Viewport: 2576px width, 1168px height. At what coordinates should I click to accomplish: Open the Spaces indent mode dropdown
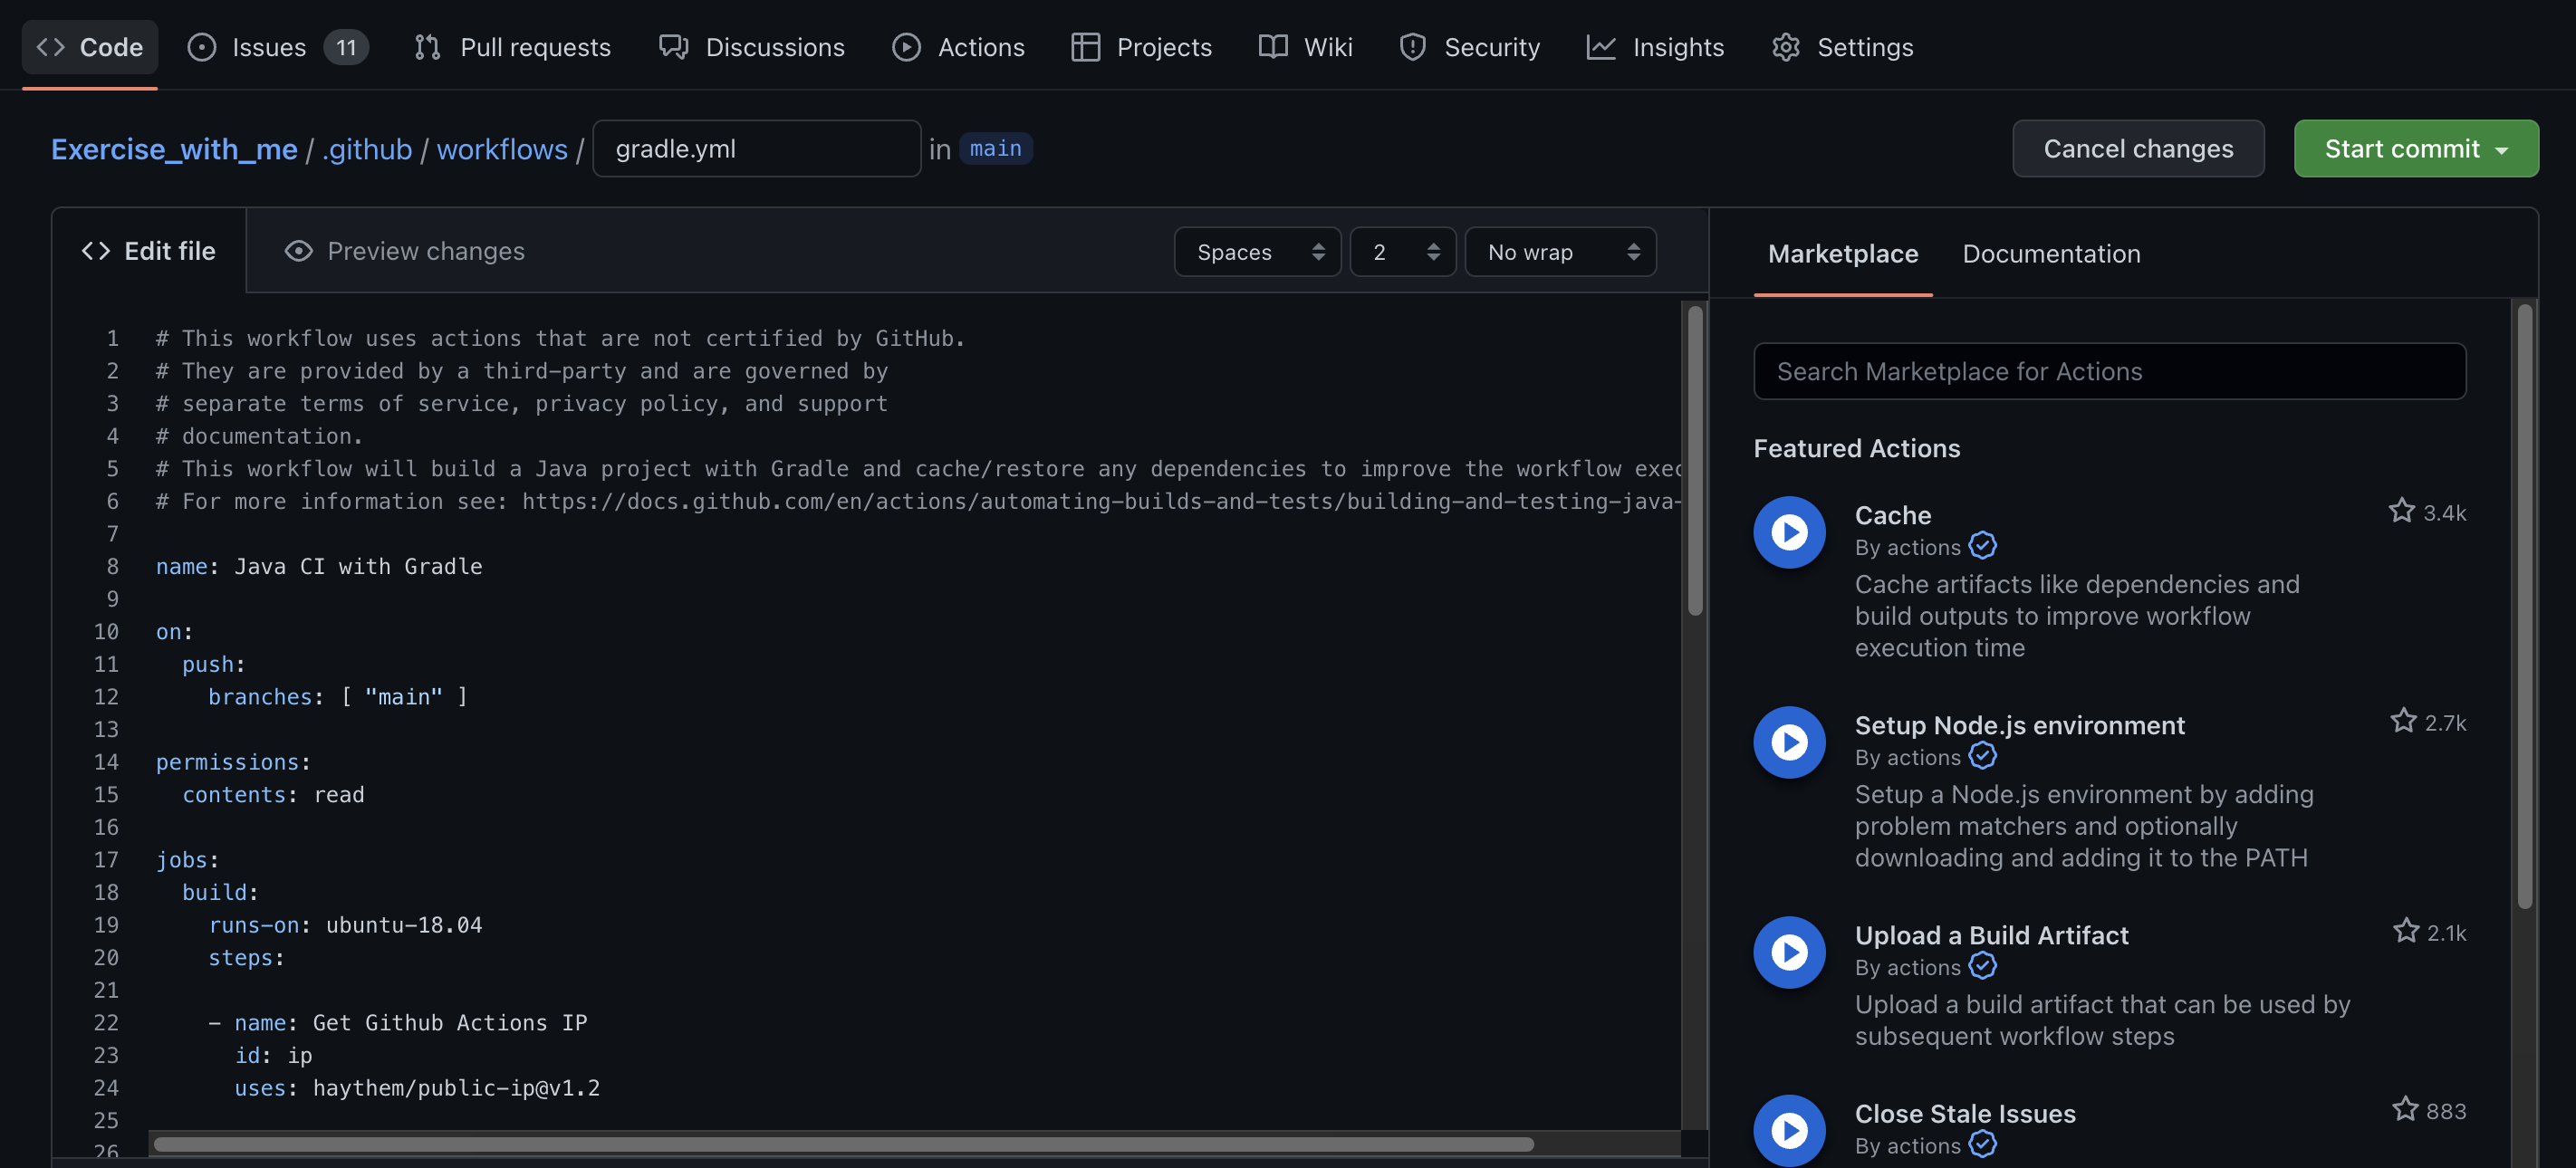pos(1257,252)
